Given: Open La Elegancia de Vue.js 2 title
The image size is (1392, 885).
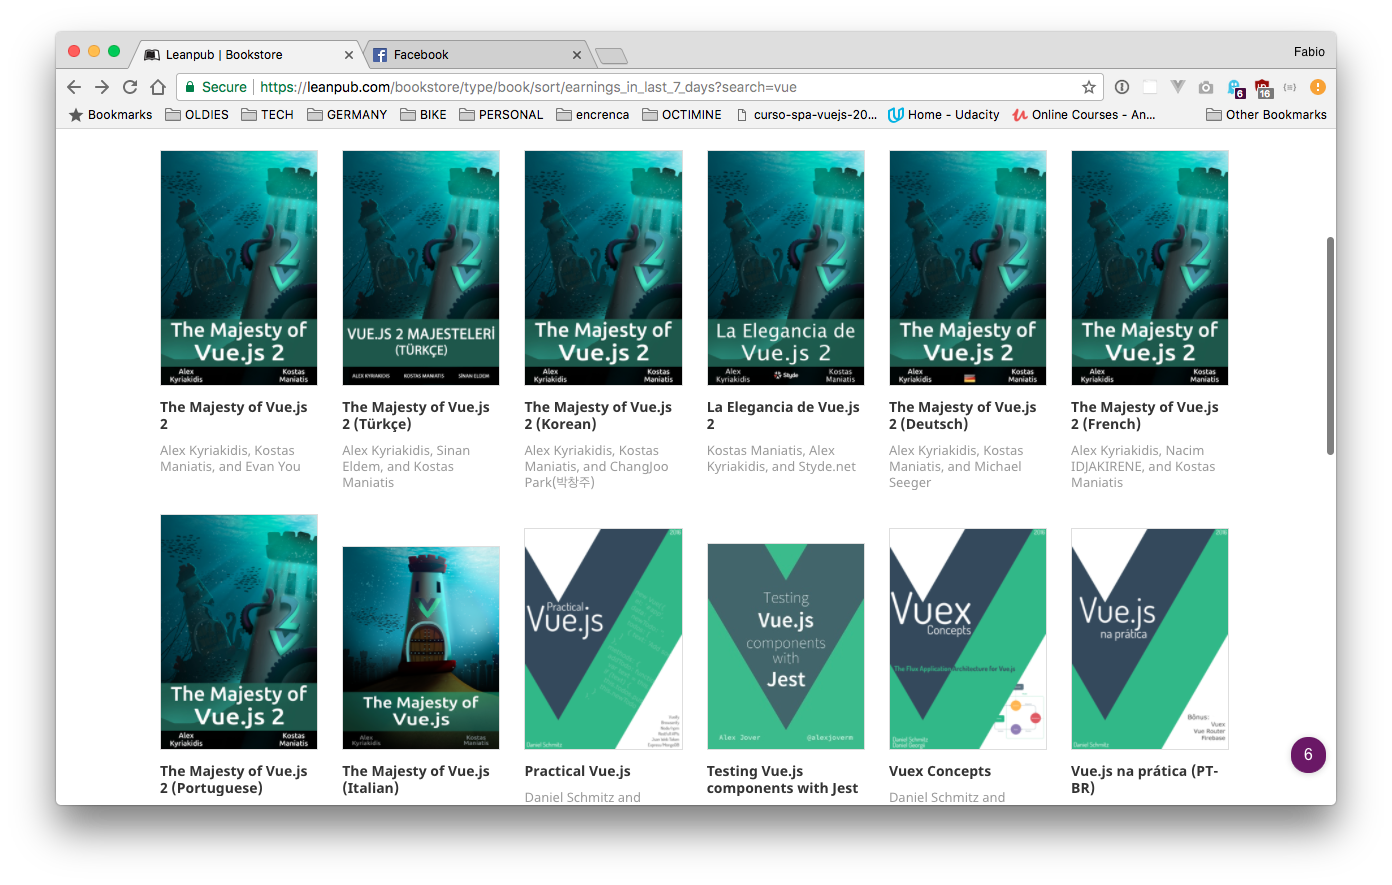Looking at the screenshot, I should point(783,415).
